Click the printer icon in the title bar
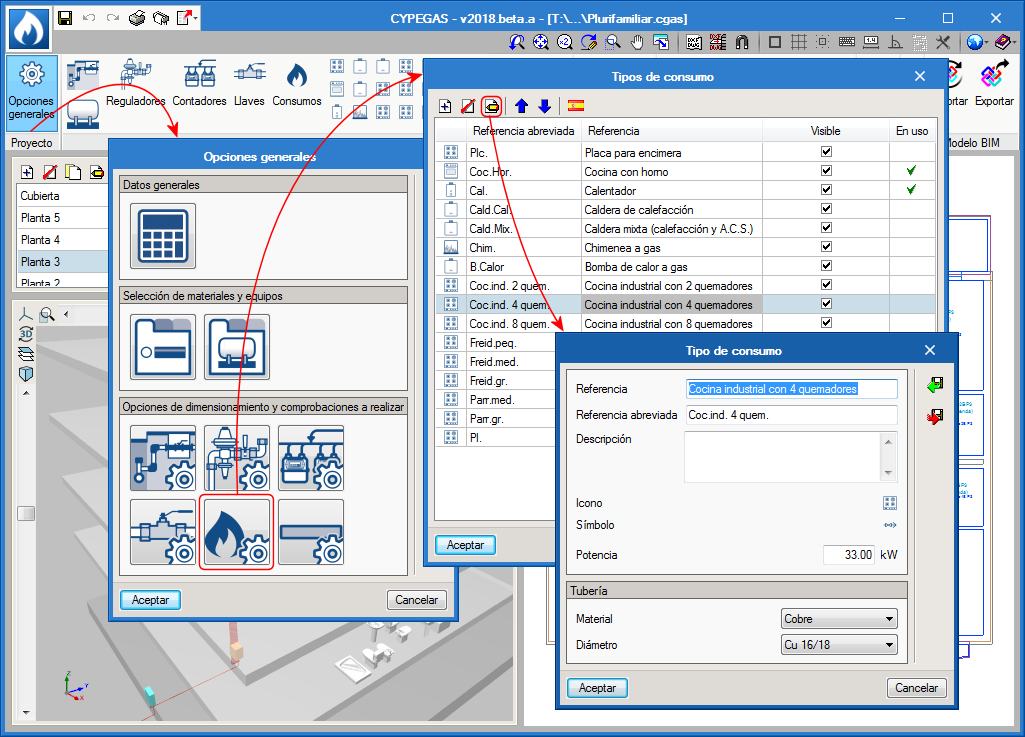The width and height of the screenshot is (1025, 737). pos(137,18)
